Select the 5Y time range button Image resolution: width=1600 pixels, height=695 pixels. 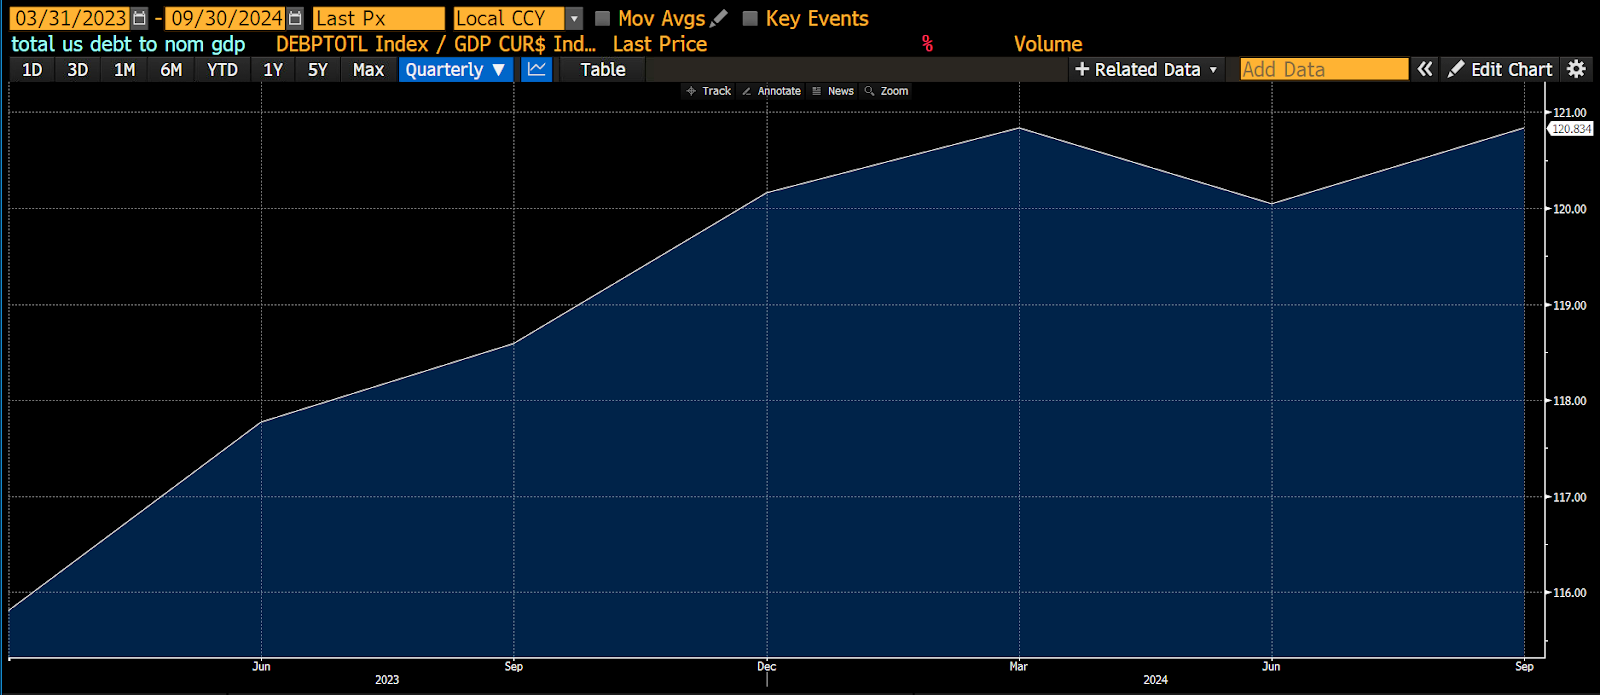pos(318,69)
